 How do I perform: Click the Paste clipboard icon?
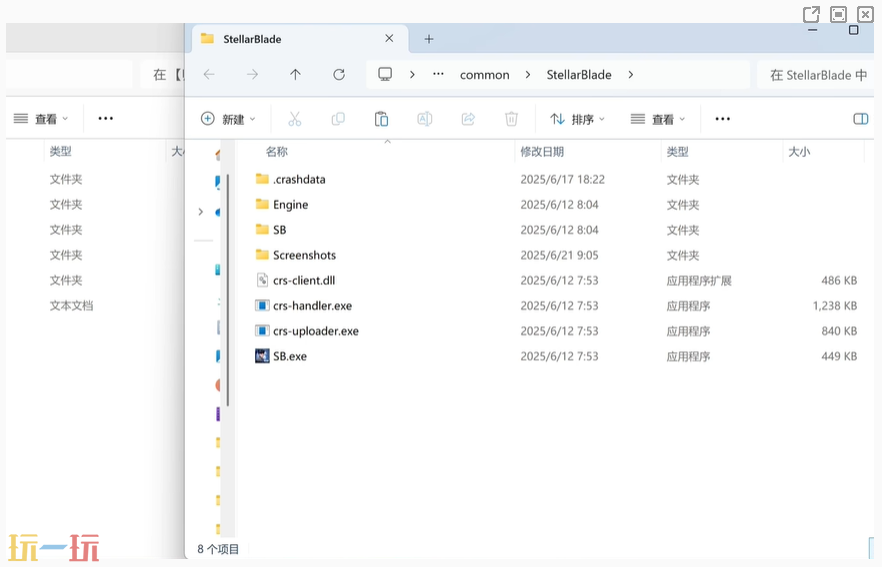[x=381, y=119]
